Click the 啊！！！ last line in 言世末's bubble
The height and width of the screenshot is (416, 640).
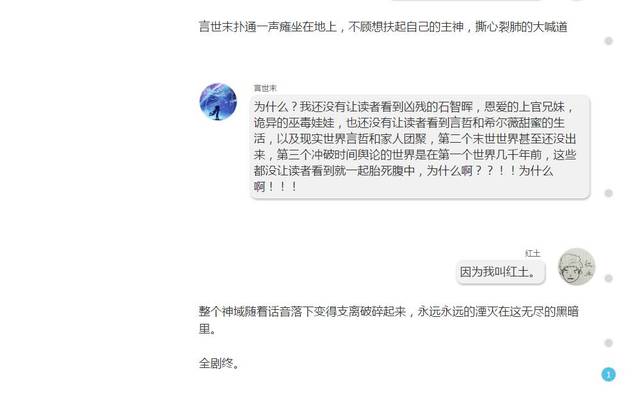275,187
